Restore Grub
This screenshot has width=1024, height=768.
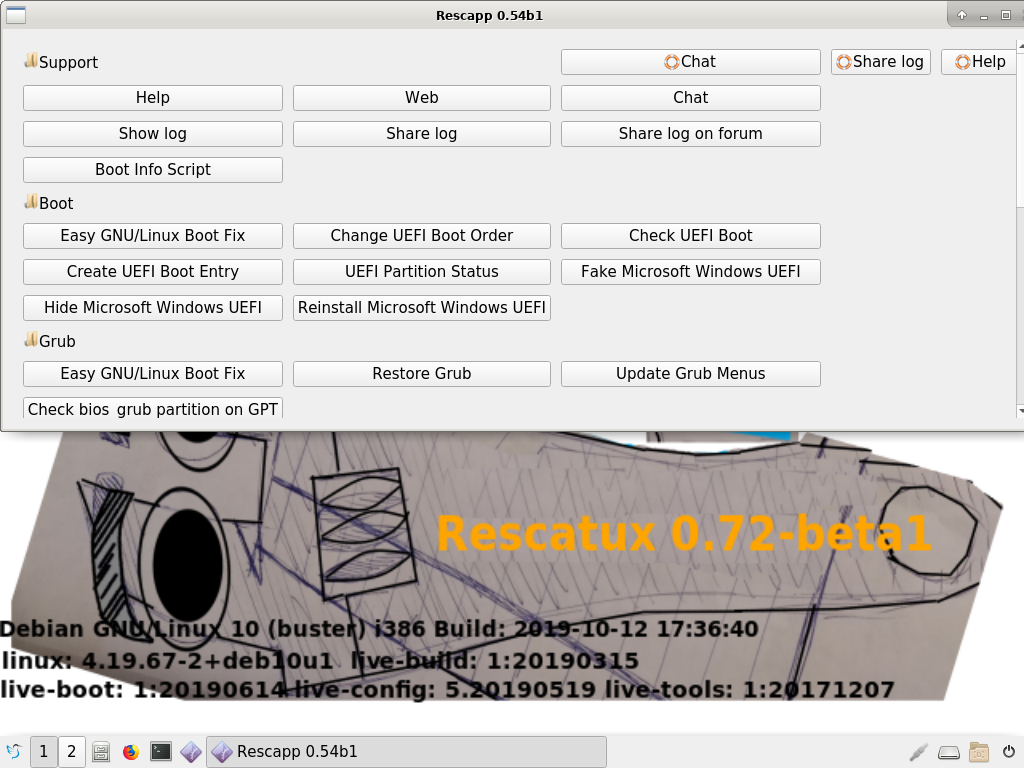421,373
